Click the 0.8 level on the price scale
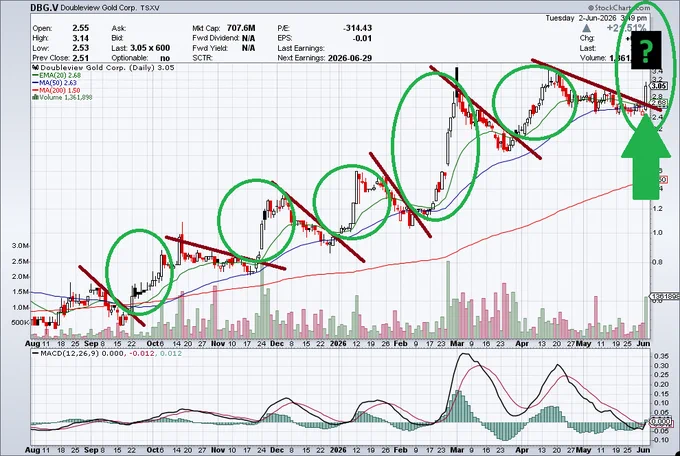The width and height of the screenshot is (680, 456). click(x=657, y=262)
